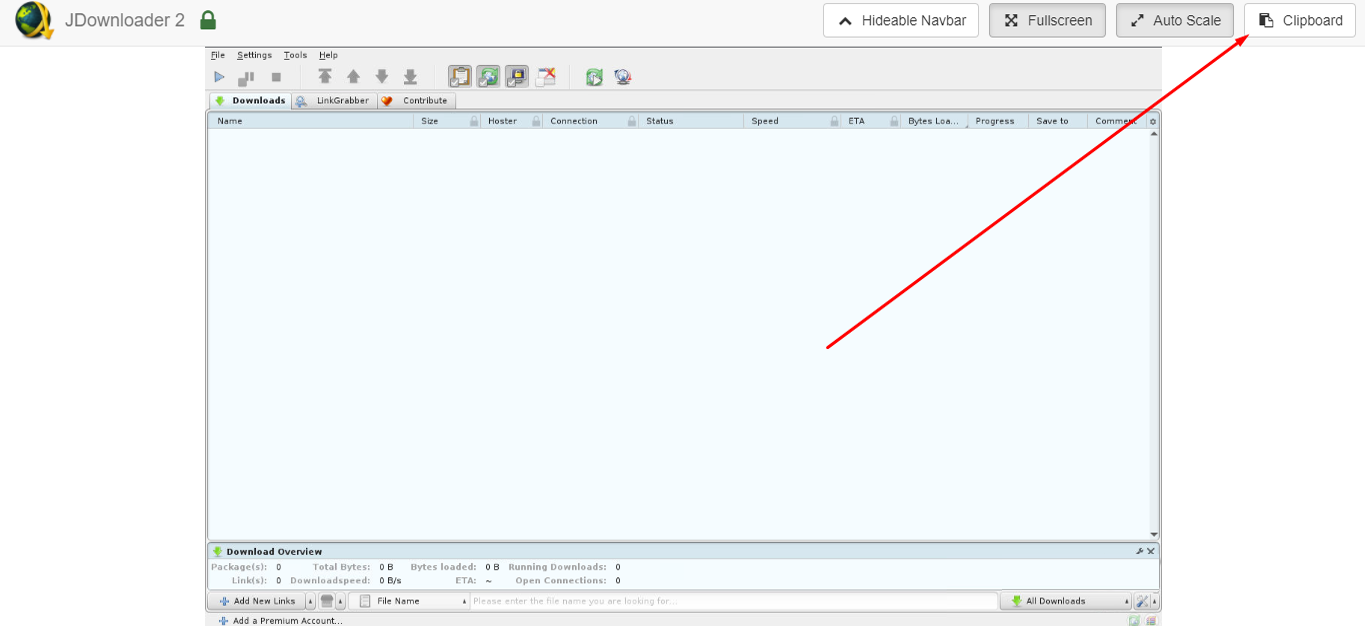
Task: Toggle automatic reconnect mode
Action: (x=488, y=76)
